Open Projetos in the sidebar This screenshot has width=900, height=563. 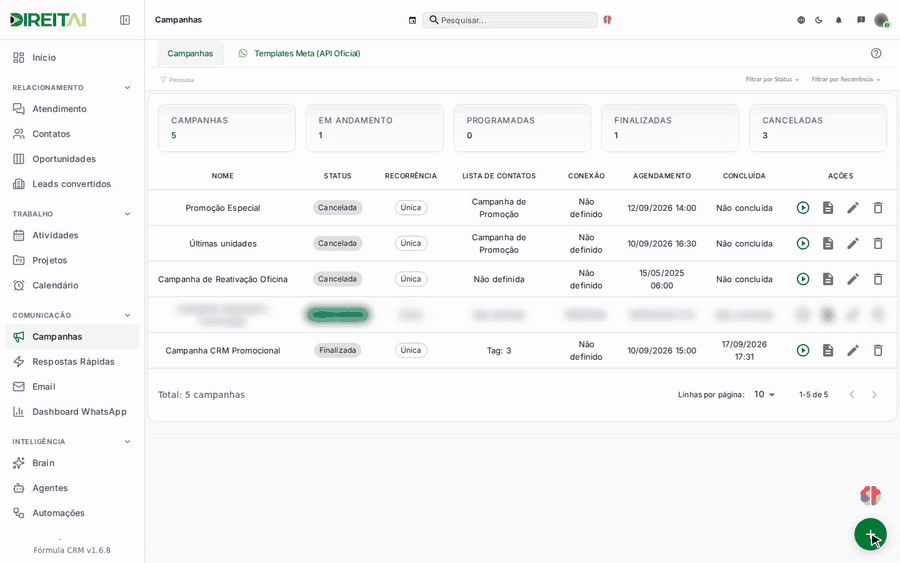coord(72,260)
